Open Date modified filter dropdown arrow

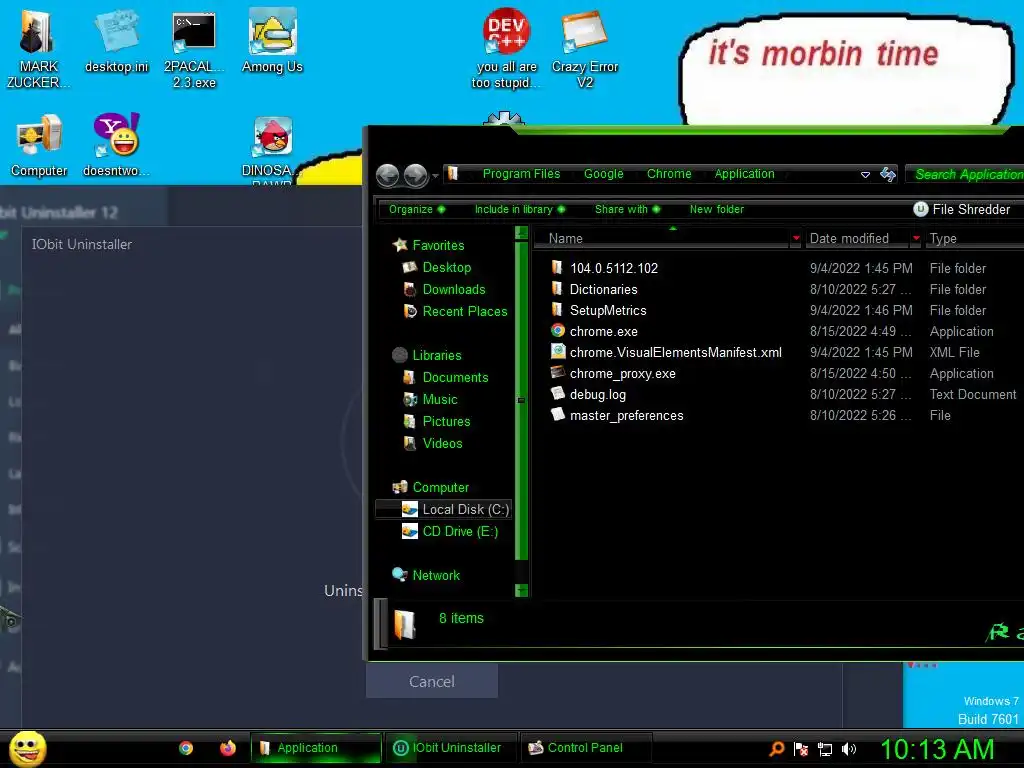916,238
